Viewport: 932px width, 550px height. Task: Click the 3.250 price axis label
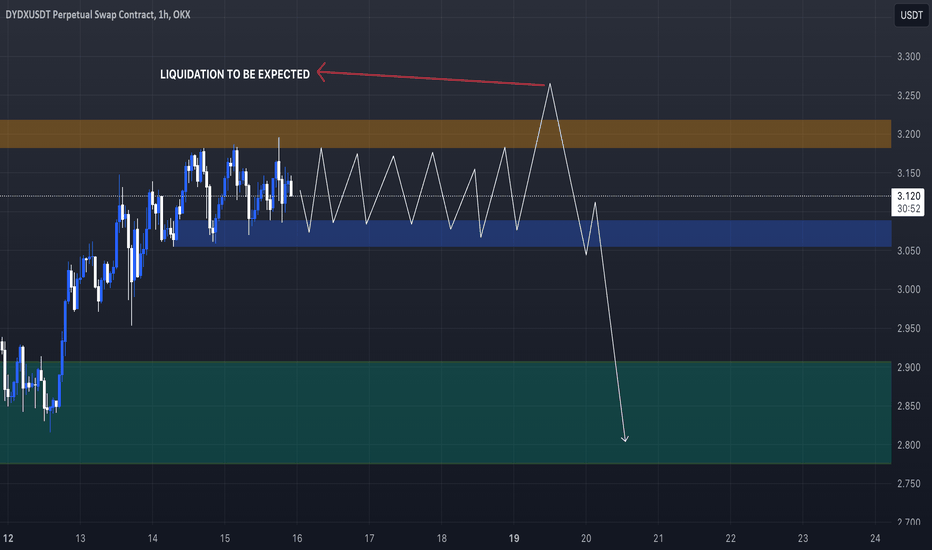coord(909,95)
